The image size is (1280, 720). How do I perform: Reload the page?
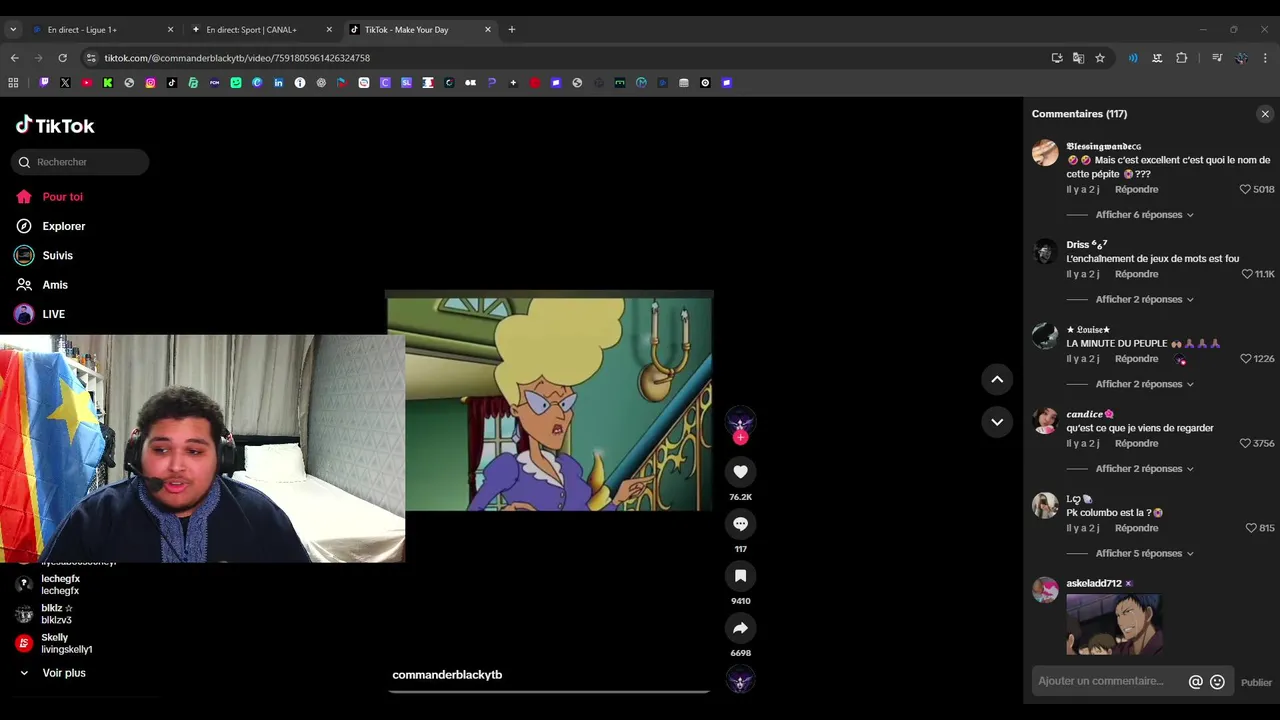pyautogui.click(x=62, y=58)
